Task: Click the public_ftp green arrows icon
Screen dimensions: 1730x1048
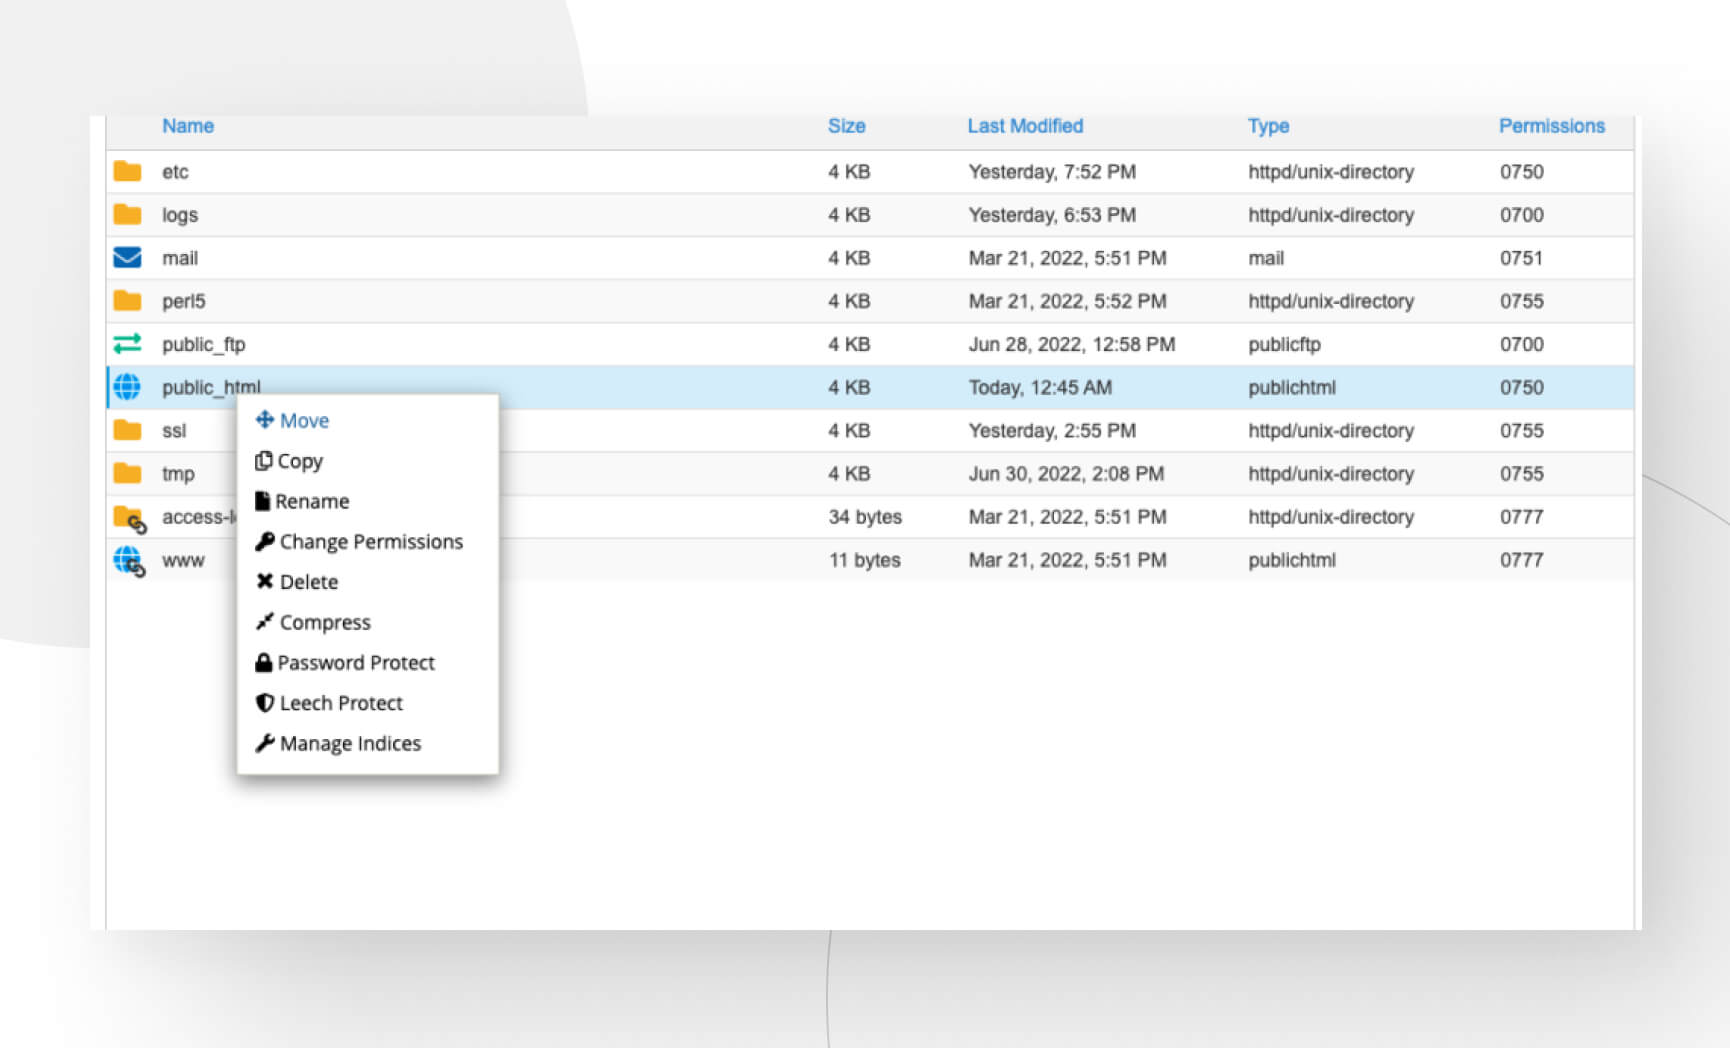Action: 127,344
